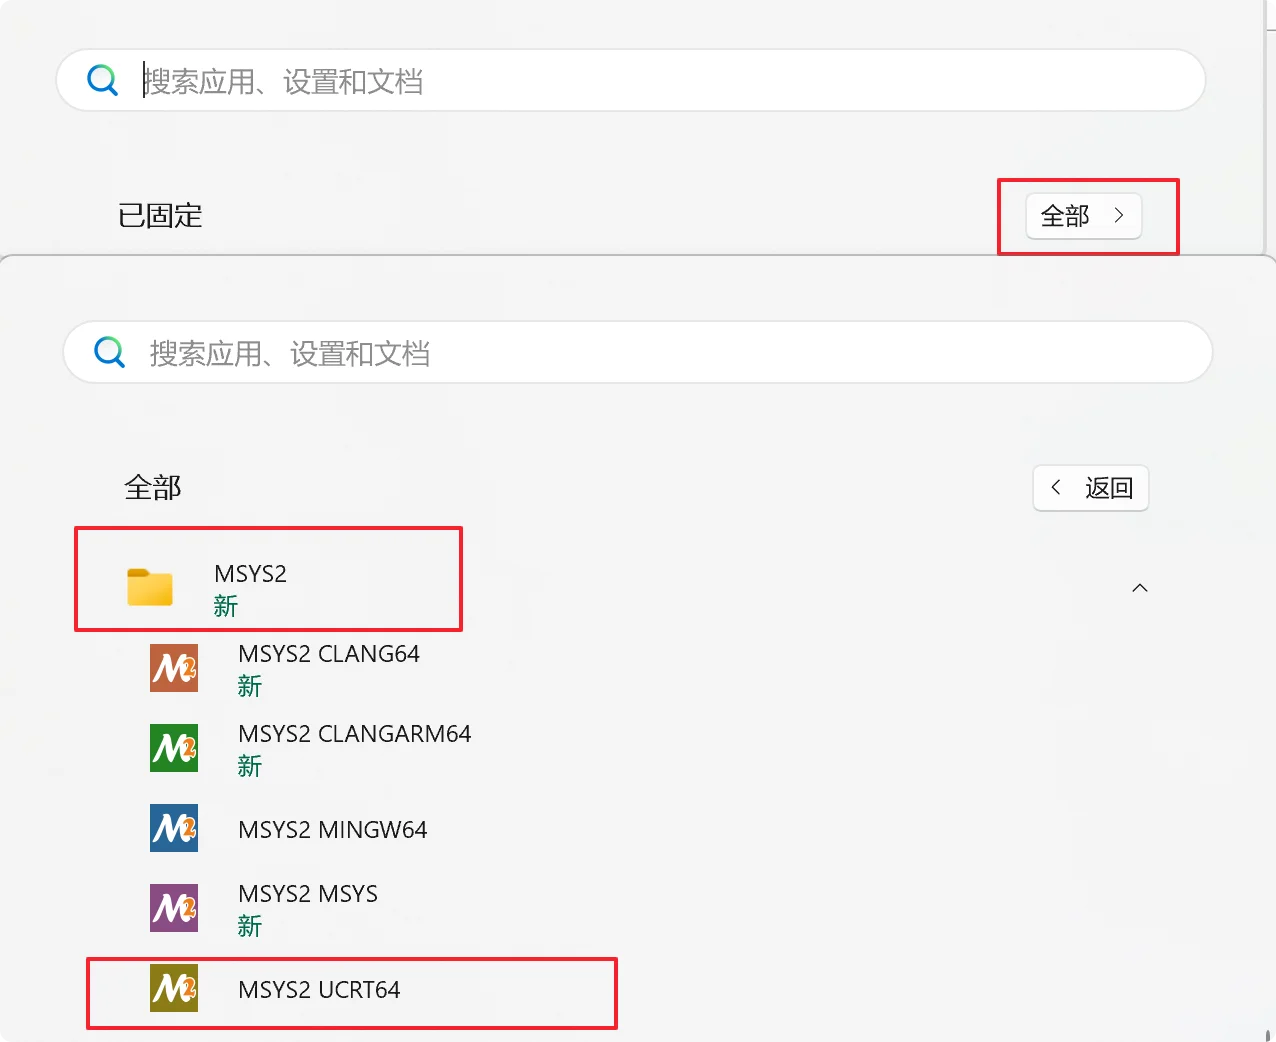Click the 已固定 pinned section heading
This screenshot has height=1042, width=1276.
[160, 216]
